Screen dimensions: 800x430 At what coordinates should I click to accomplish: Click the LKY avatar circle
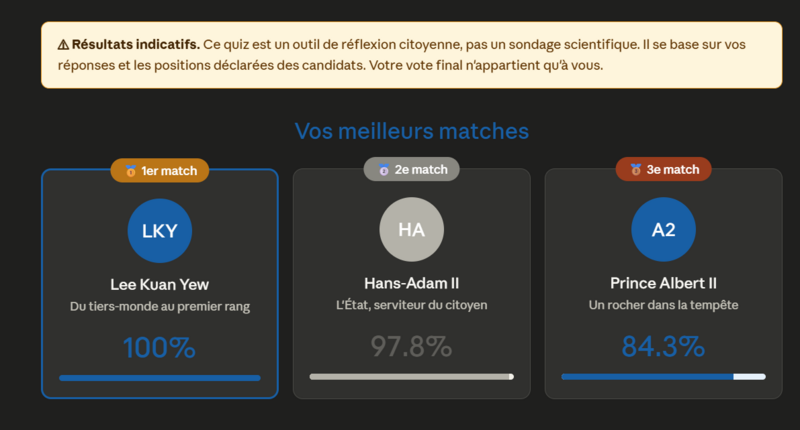(x=160, y=230)
